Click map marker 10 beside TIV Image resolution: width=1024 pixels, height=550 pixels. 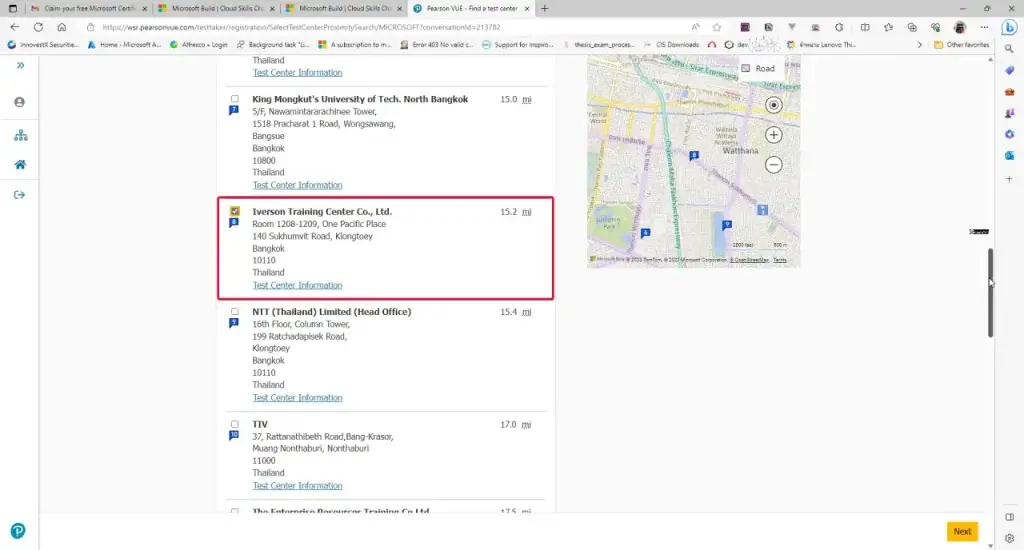coord(234,436)
